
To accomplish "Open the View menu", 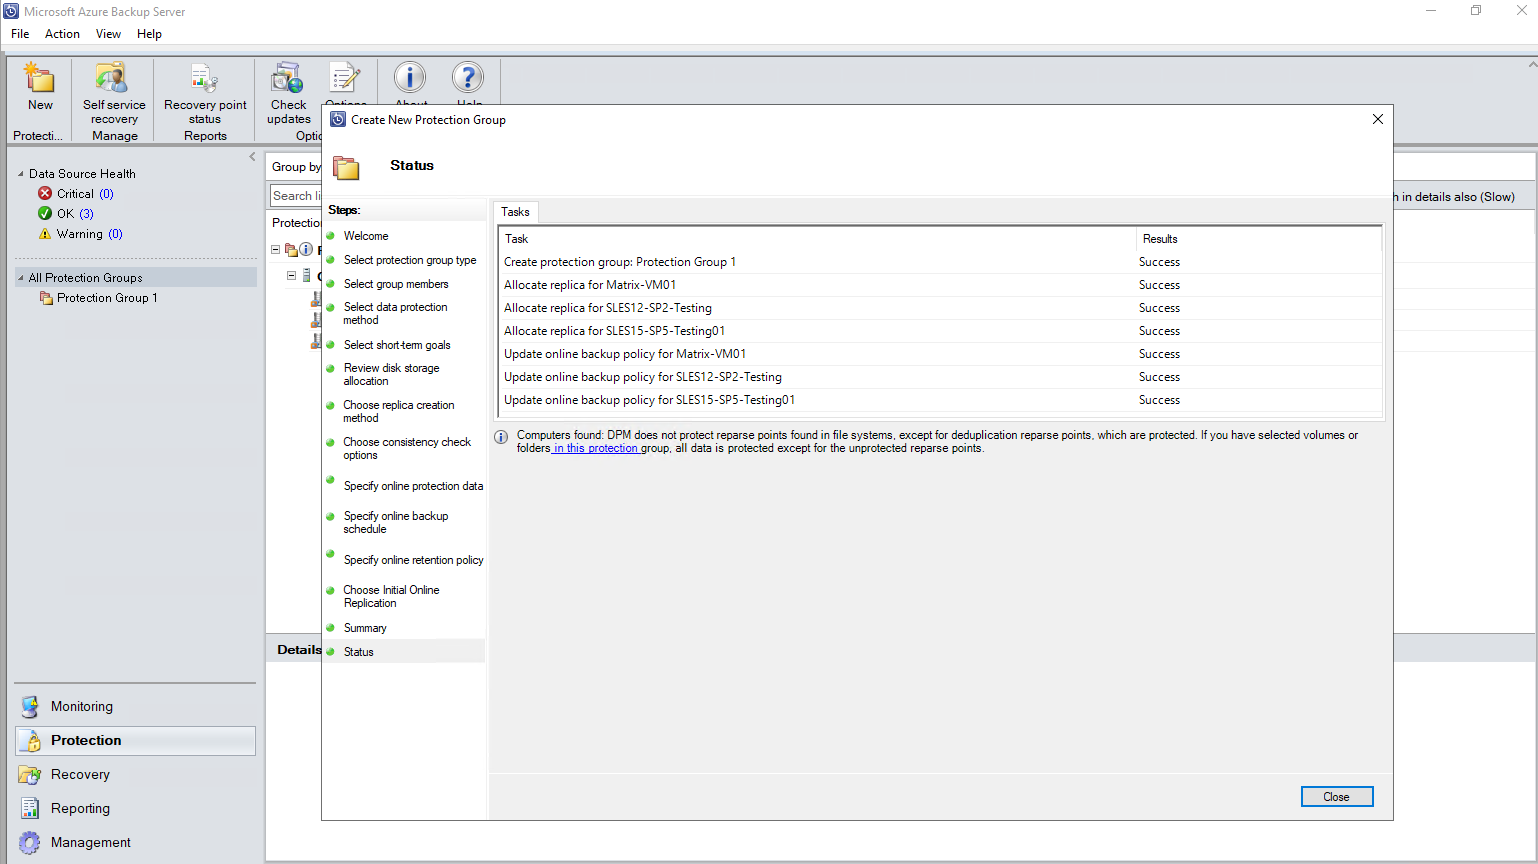I will coord(108,33).
